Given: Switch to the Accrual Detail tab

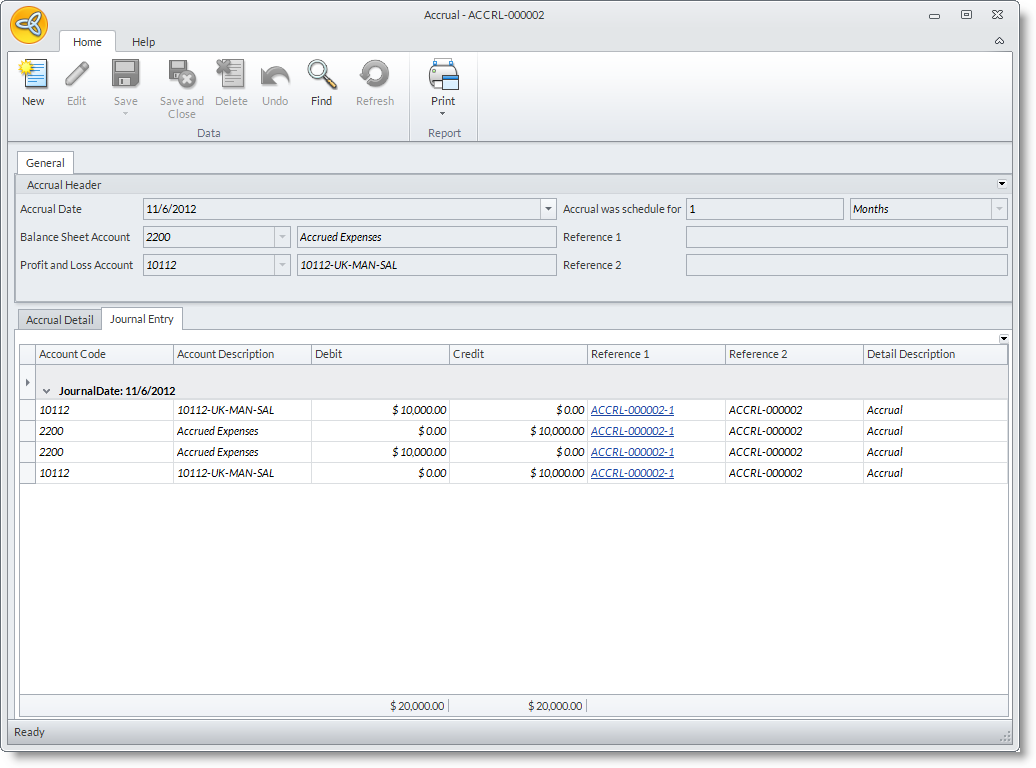Looking at the screenshot, I should coord(59,320).
